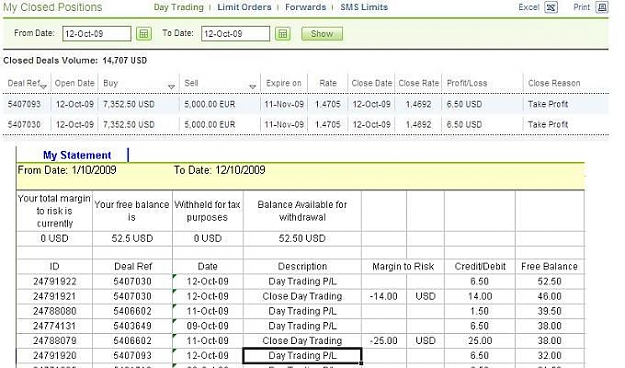Click free balance value 52.50 in the statement rows
This screenshot has width=625, height=368.
point(549,281)
